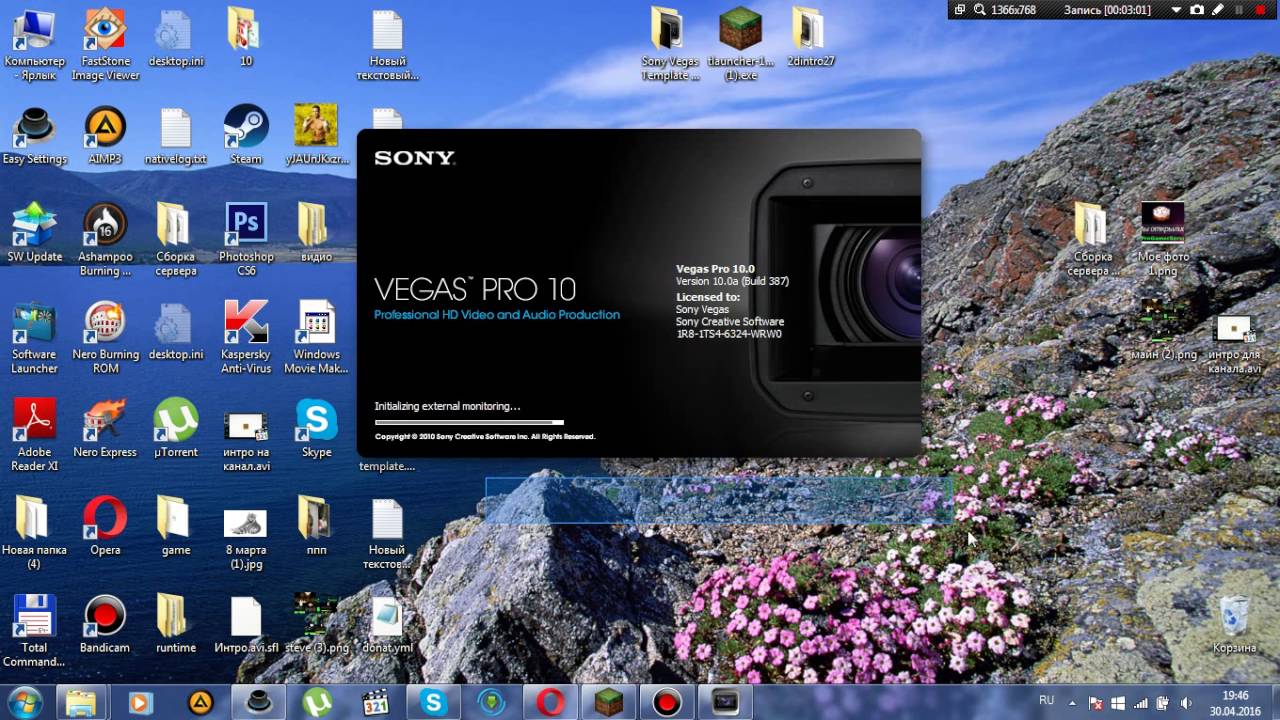
Task: Select the Nero Burning ROM shortcut
Action: [105, 338]
